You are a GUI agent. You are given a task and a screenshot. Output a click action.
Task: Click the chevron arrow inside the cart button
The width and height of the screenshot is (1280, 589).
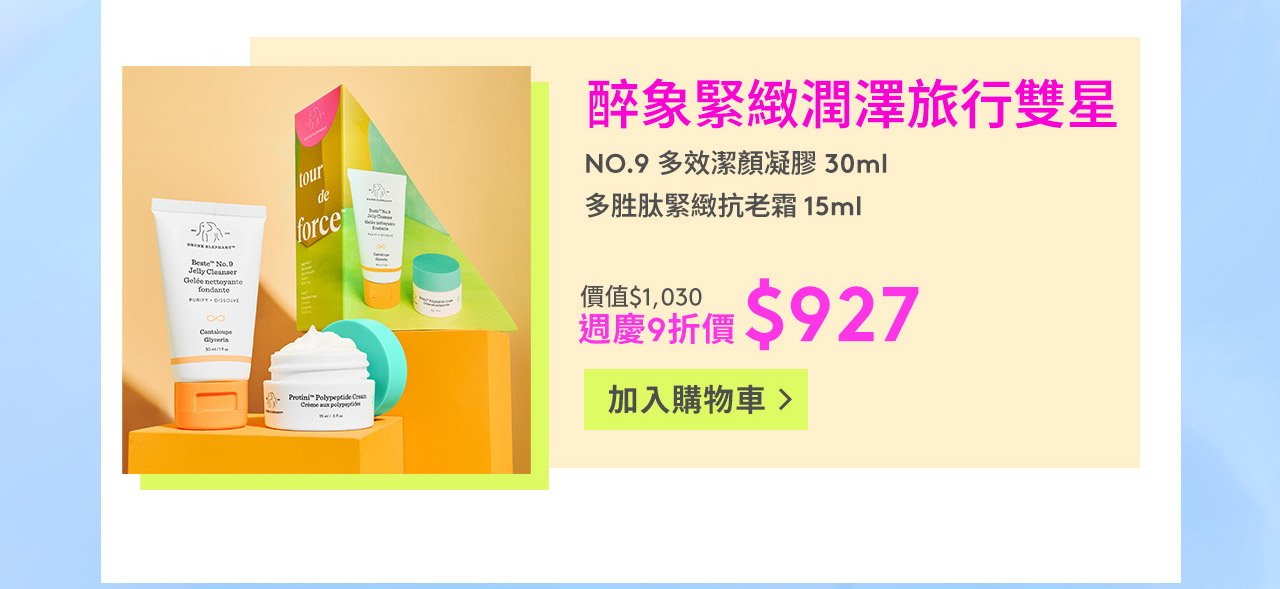785,400
